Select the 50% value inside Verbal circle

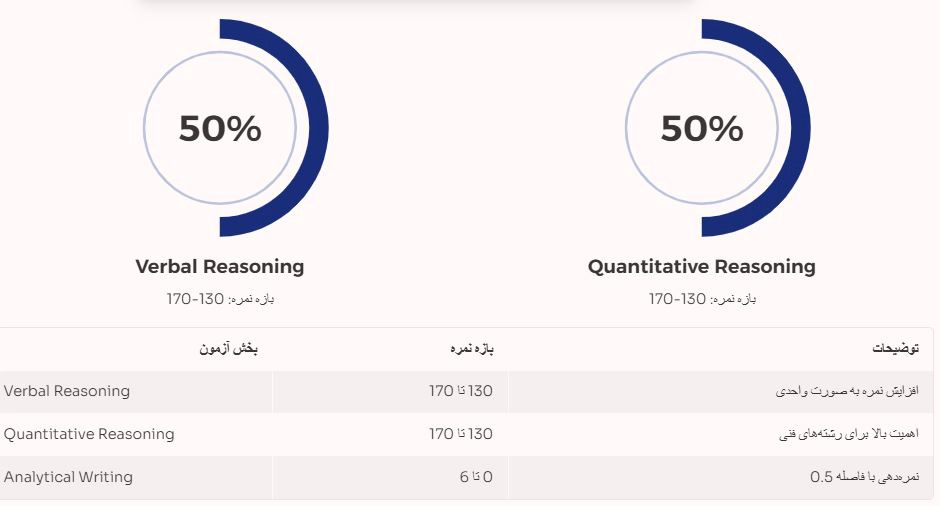(x=220, y=129)
